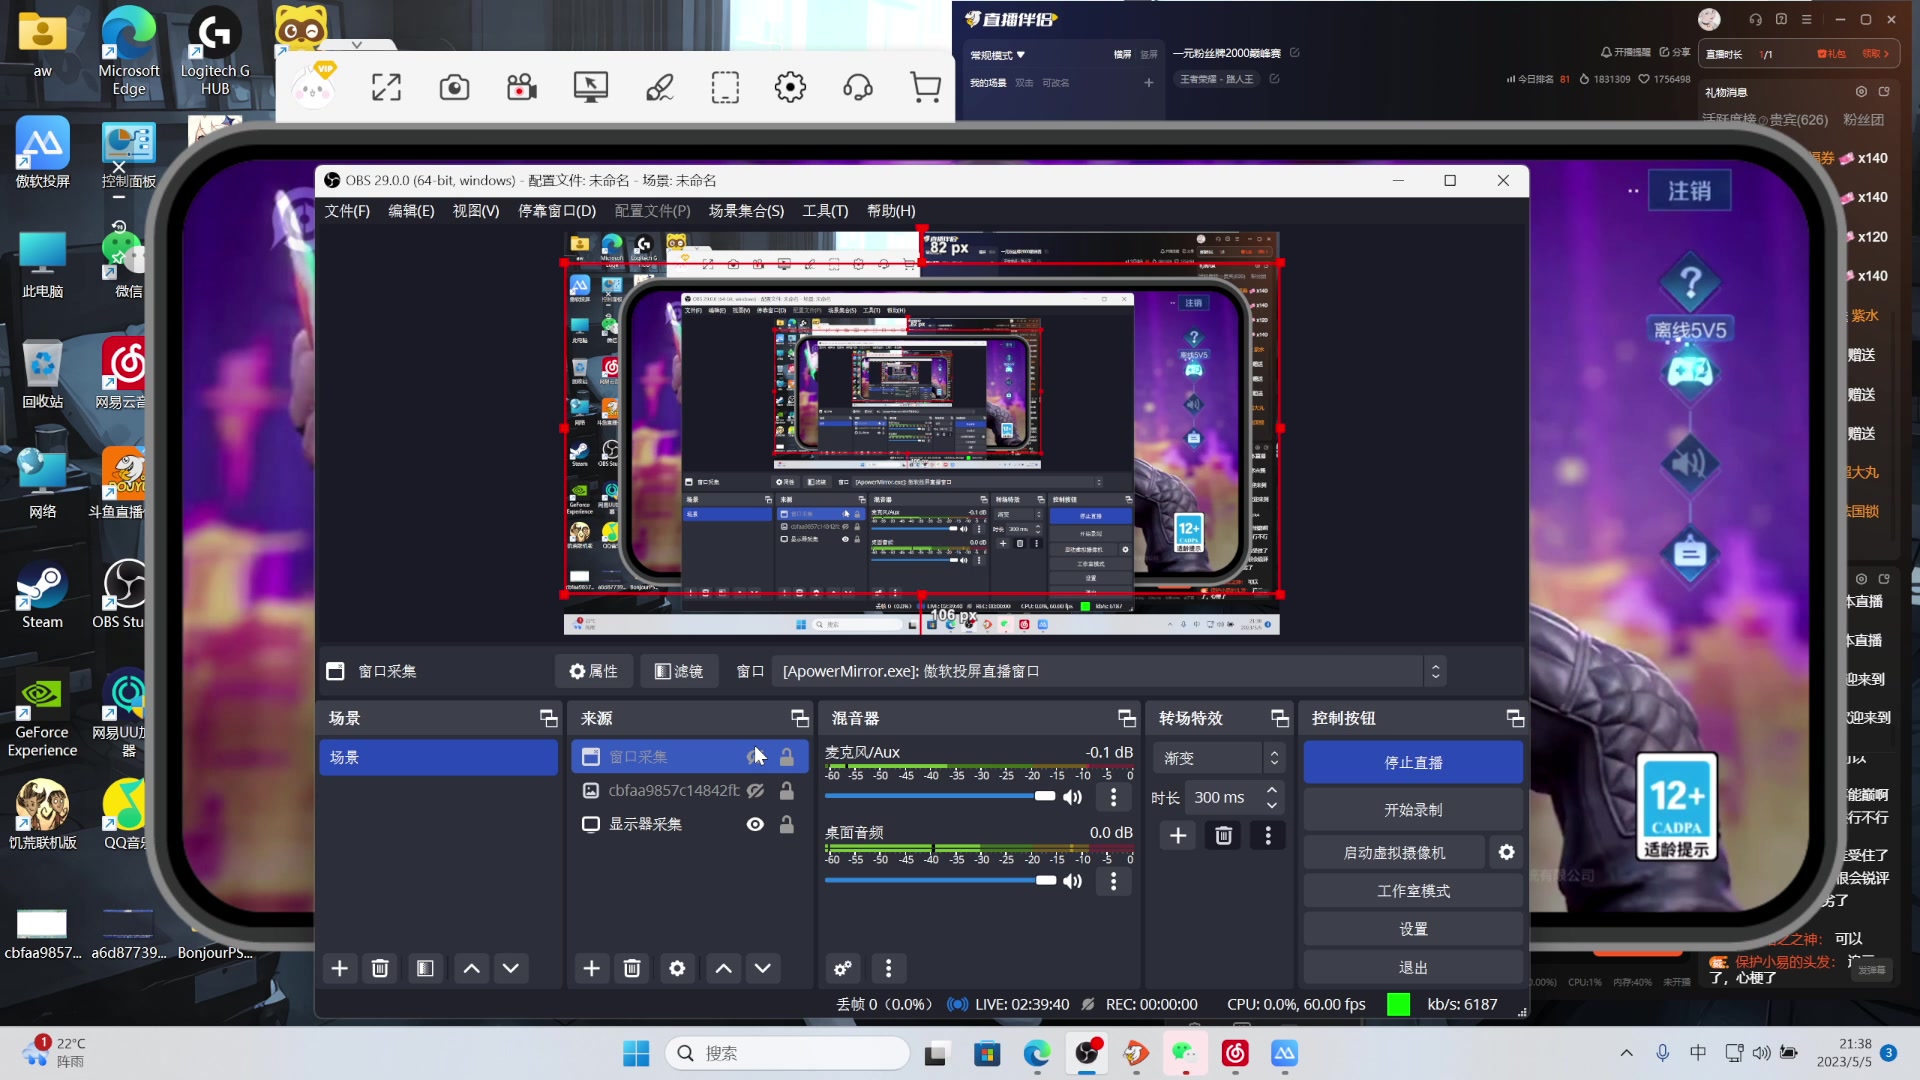Float the 混音器 dock panel

(x=1127, y=718)
